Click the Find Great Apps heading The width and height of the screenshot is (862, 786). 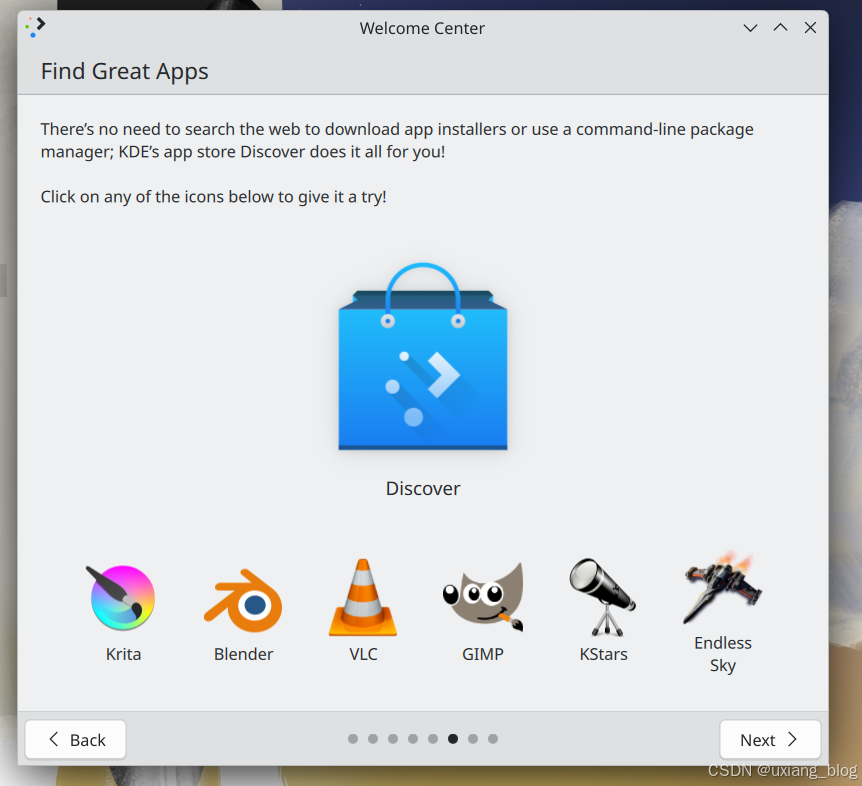click(125, 71)
